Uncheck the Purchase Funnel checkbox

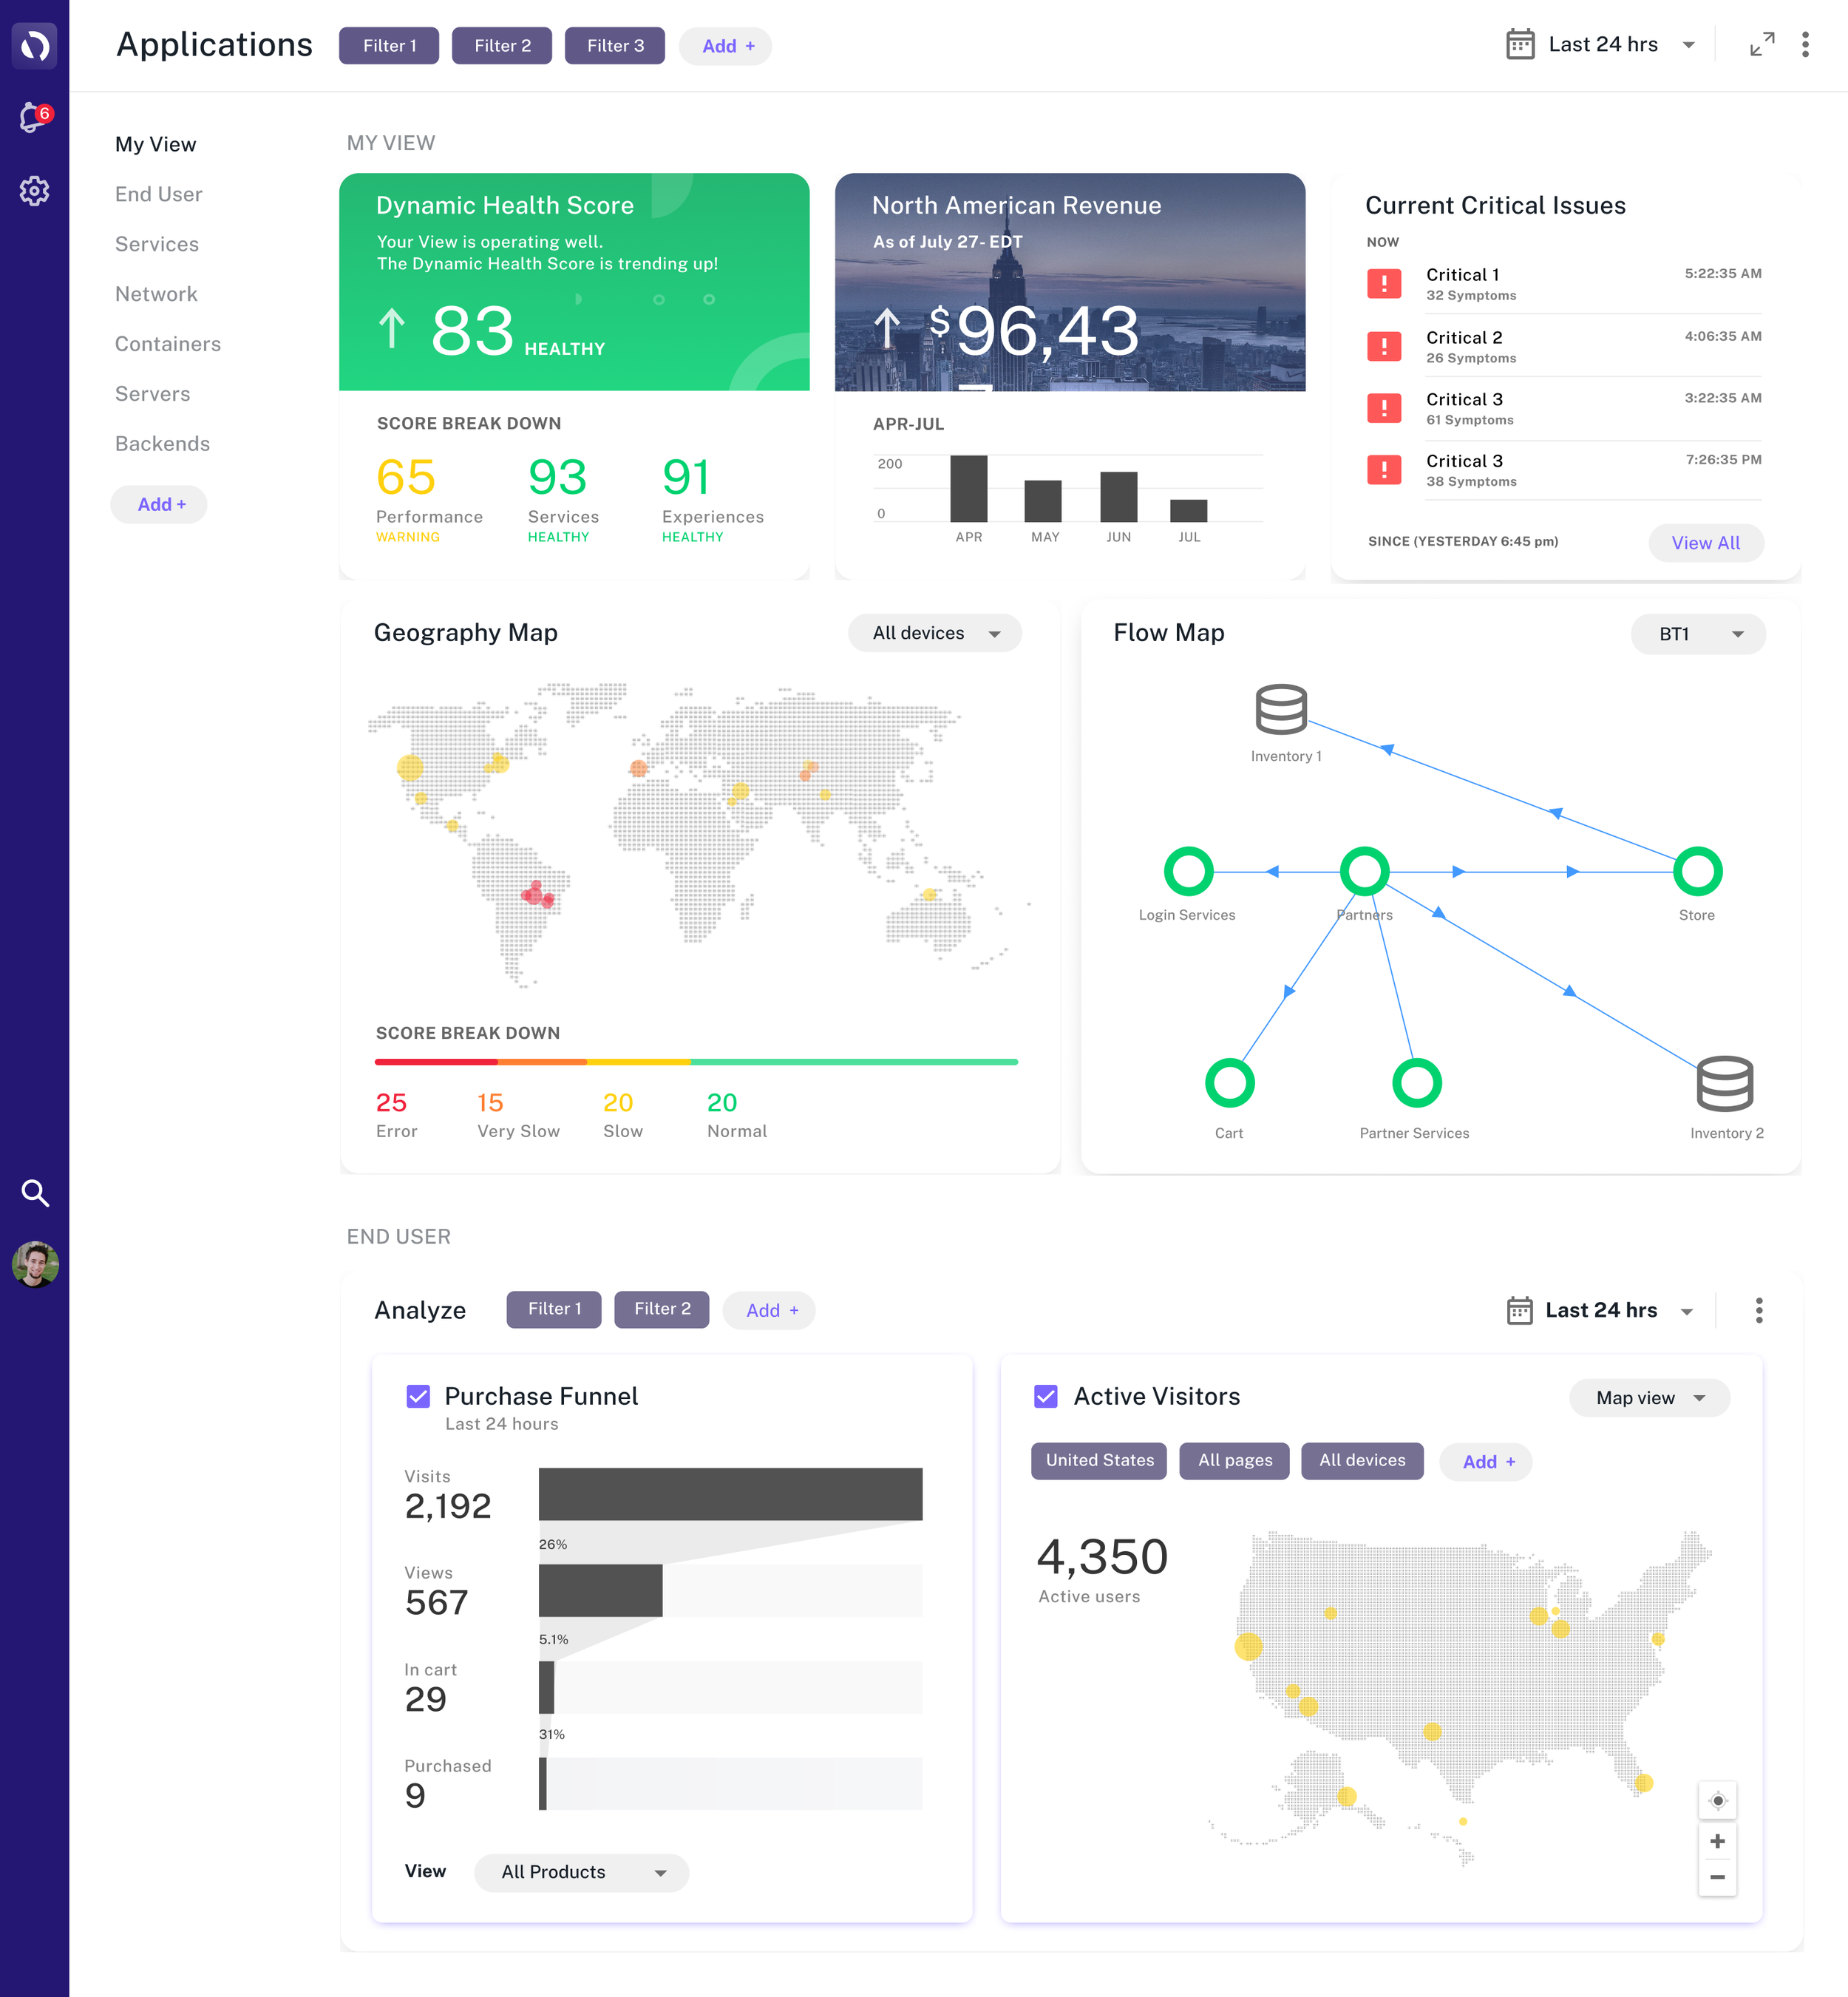(418, 1396)
